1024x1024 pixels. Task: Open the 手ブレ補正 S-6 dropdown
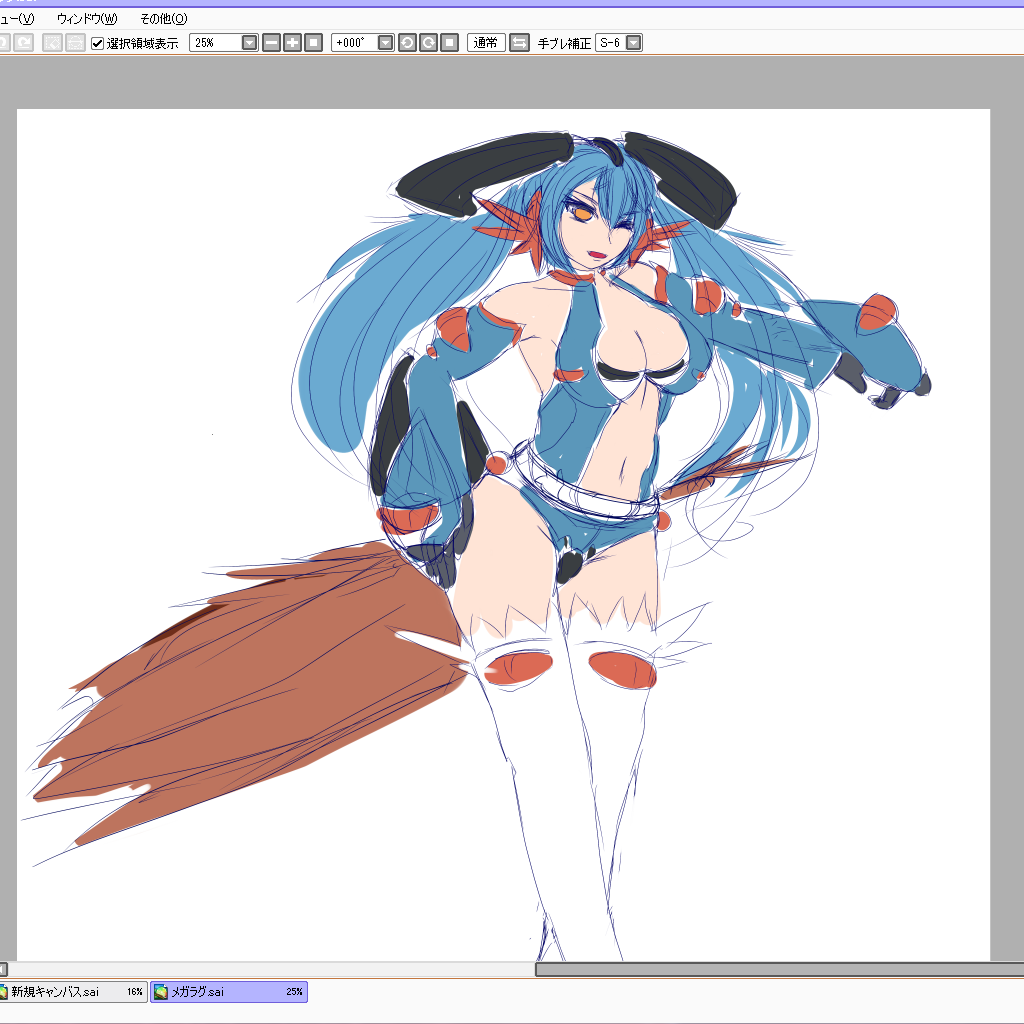coord(633,43)
